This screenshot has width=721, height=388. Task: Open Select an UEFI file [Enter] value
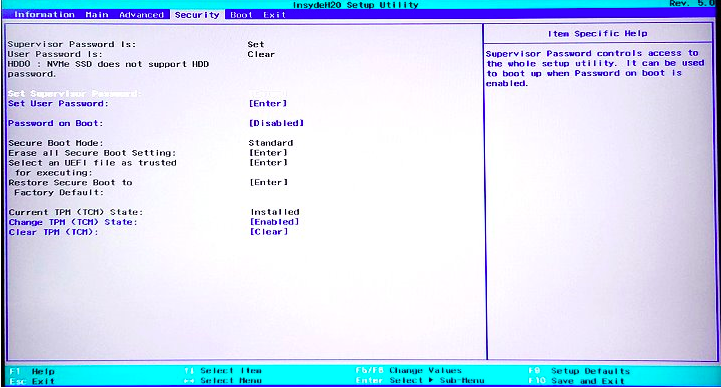(x=269, y=163)
